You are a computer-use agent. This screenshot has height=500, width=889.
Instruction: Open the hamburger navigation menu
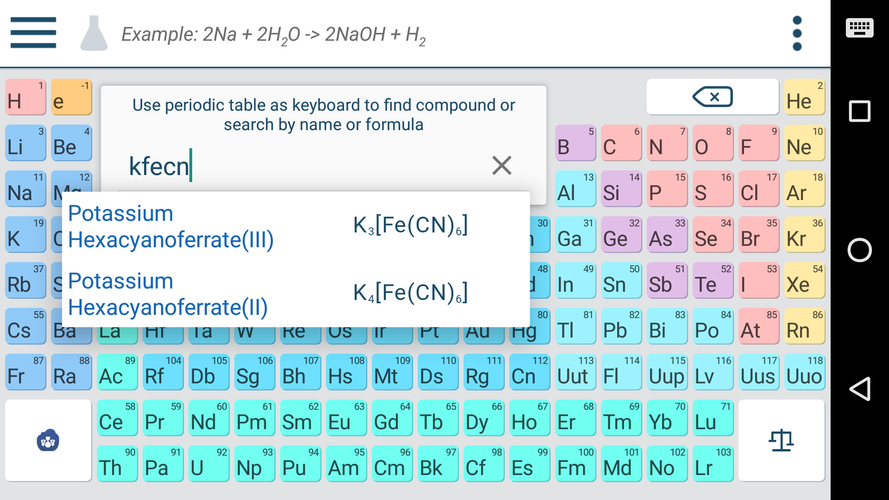pyautogui.click(x=33, y=33)
